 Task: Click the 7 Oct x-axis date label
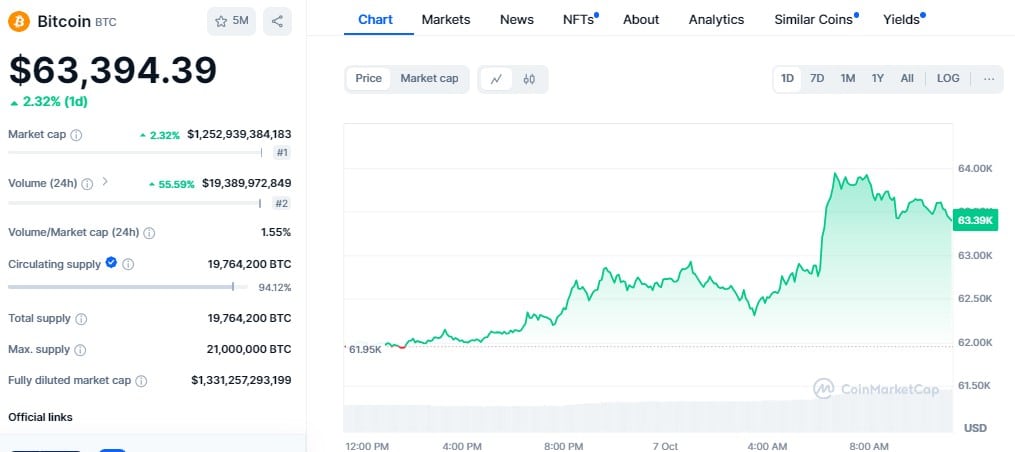point(665,446)
